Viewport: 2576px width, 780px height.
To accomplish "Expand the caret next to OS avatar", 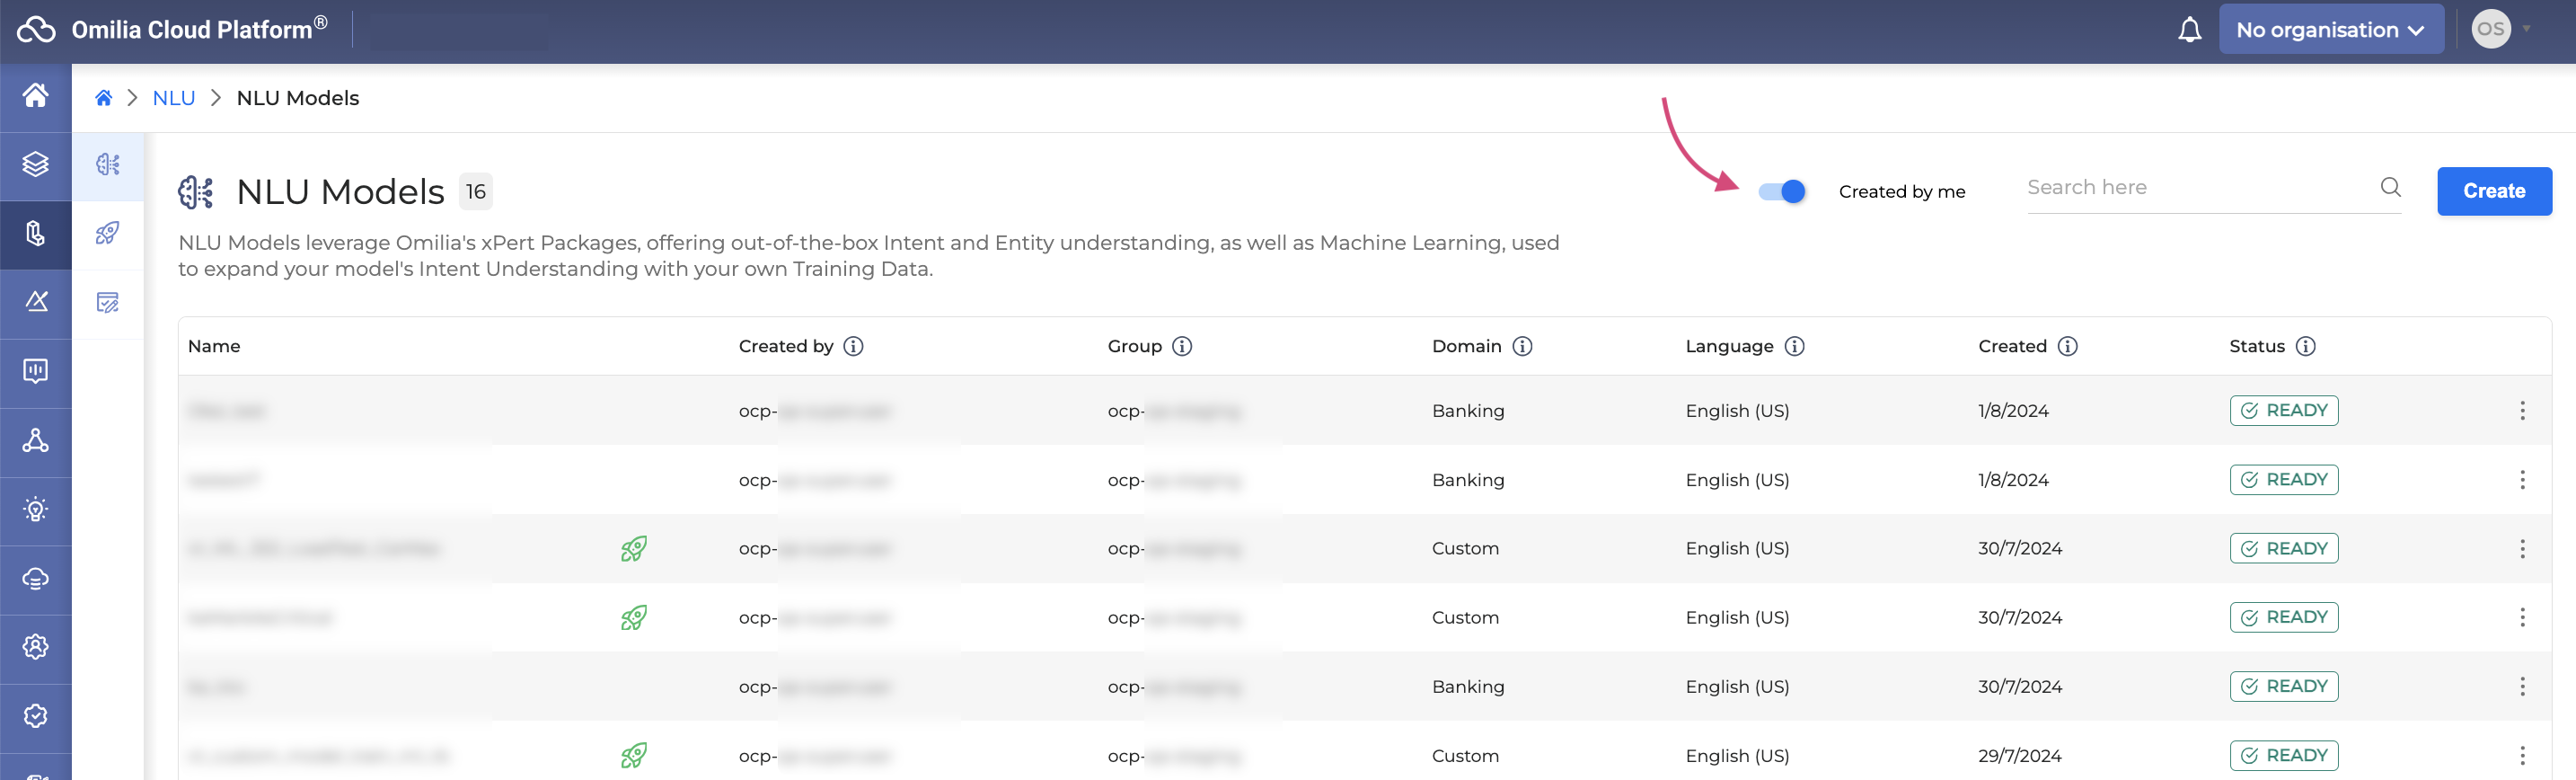I will [2527, 29].
